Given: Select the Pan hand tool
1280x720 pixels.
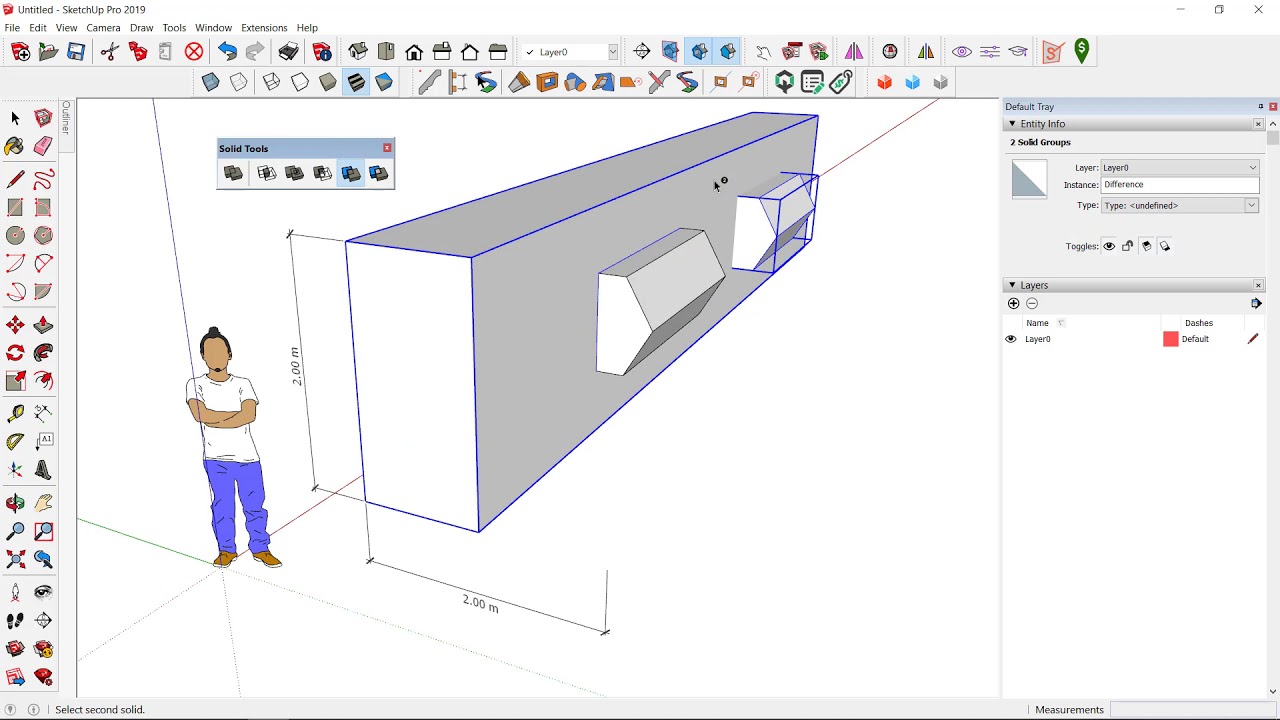Looking at the screenshot, I should pyautogui.click(x=43, y=503).
